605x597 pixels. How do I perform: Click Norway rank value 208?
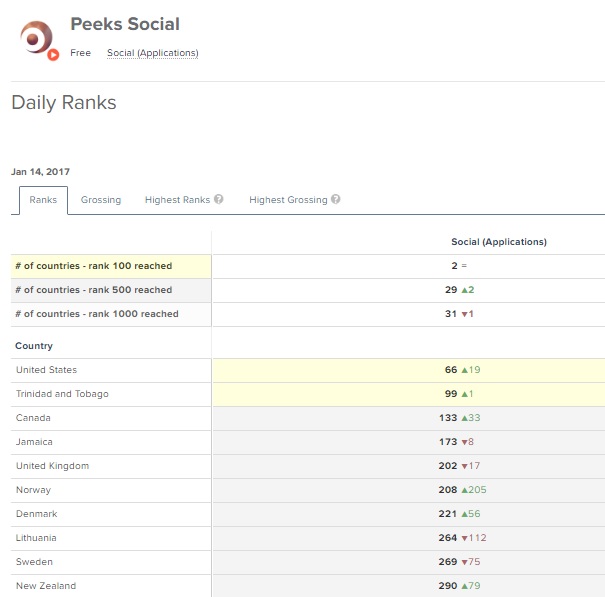(x=448, y=490)
